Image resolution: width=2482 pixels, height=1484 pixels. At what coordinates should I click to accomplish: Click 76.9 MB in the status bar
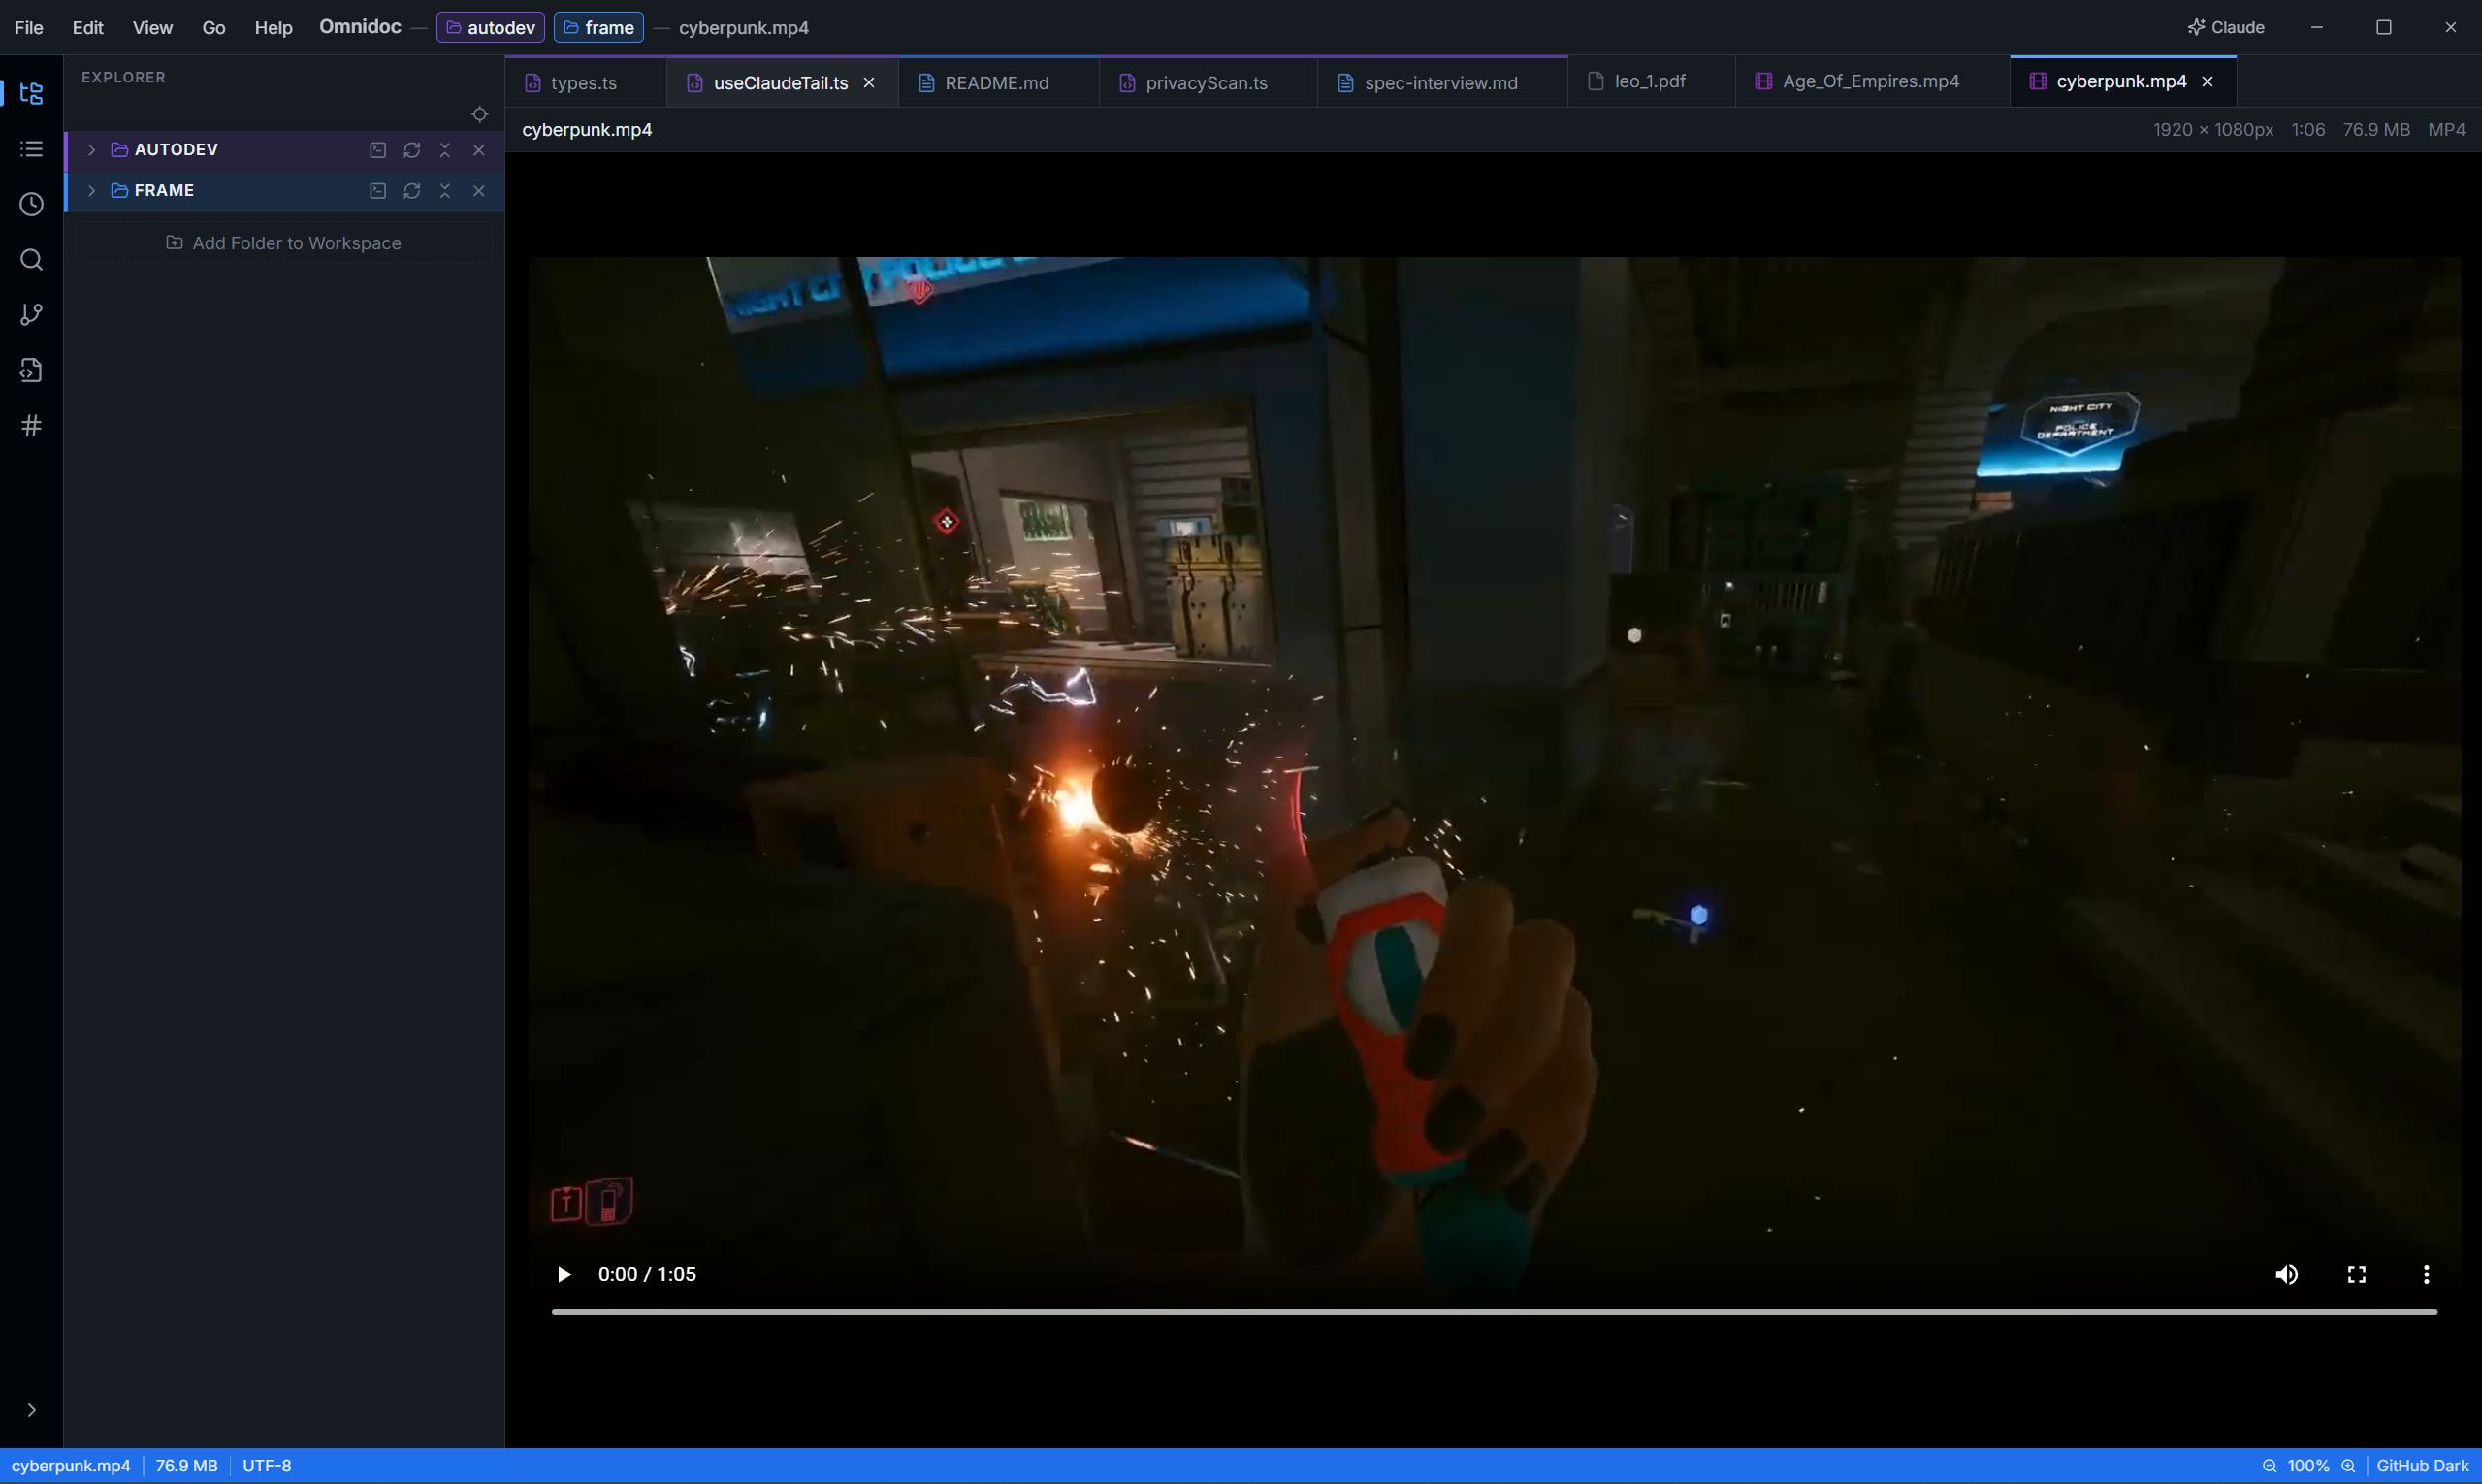[187, 1466]
